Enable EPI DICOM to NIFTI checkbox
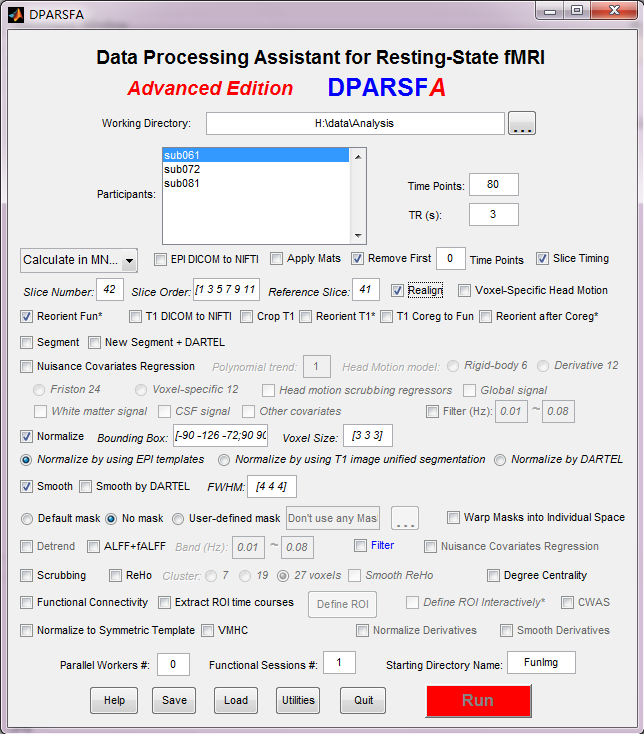The width and height of the screenshot is (644, 734). tap(161, 259)
